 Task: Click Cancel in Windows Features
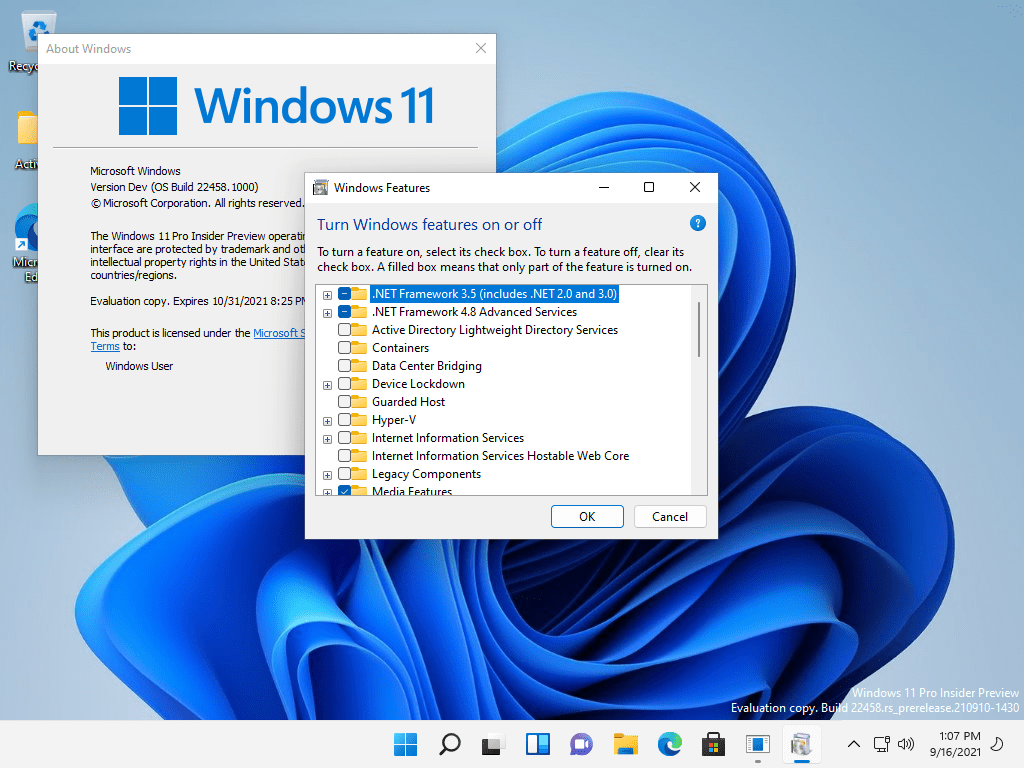(670, 517)
